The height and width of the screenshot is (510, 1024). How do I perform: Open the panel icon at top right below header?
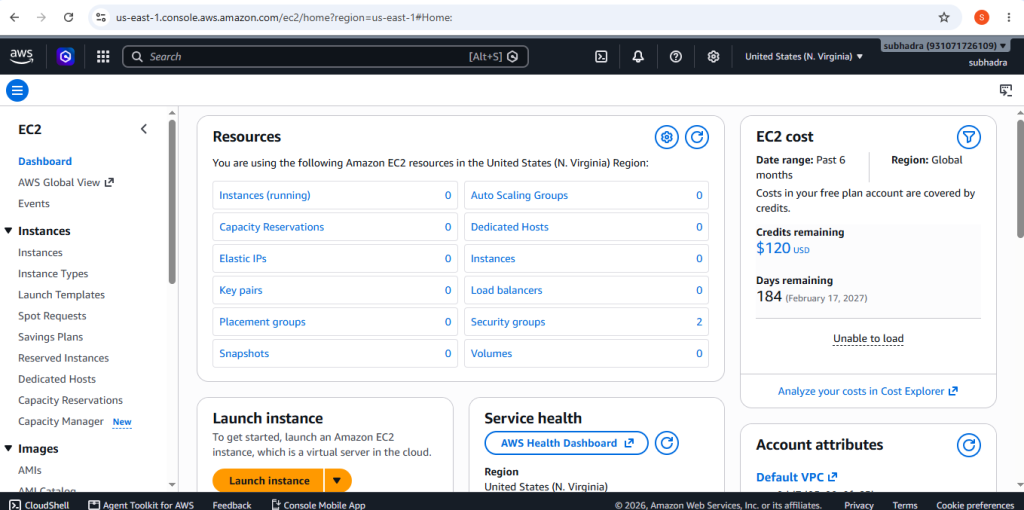(1006, 90)
